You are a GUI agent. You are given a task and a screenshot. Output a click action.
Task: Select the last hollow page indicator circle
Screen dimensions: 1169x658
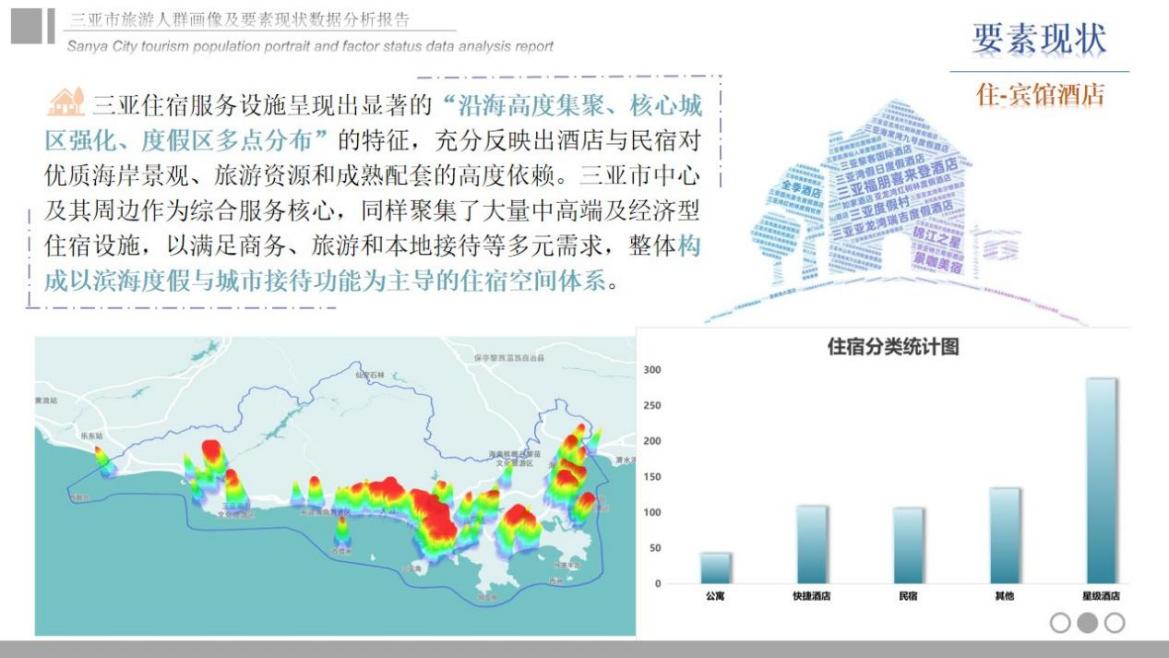(1114, 623)
